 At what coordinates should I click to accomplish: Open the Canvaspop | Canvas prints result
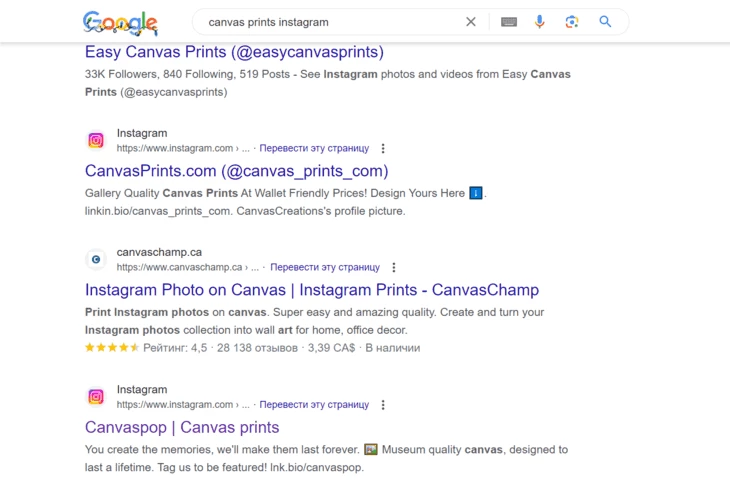182,427
